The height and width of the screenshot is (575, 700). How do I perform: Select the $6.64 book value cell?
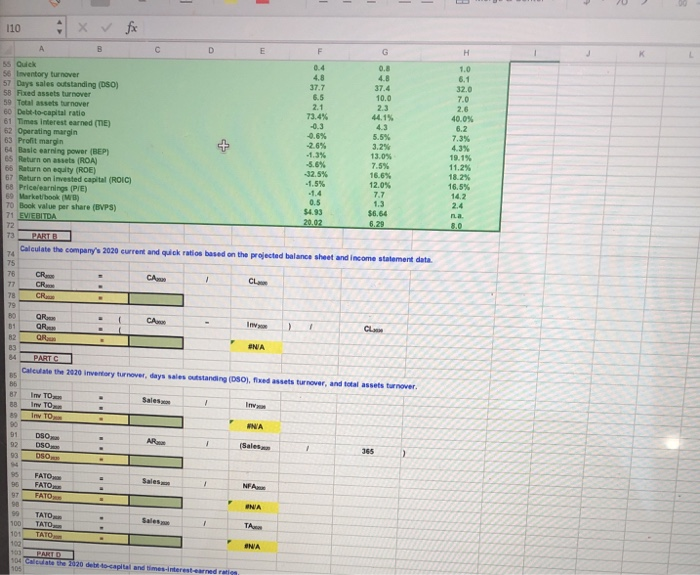pos(377,213)
